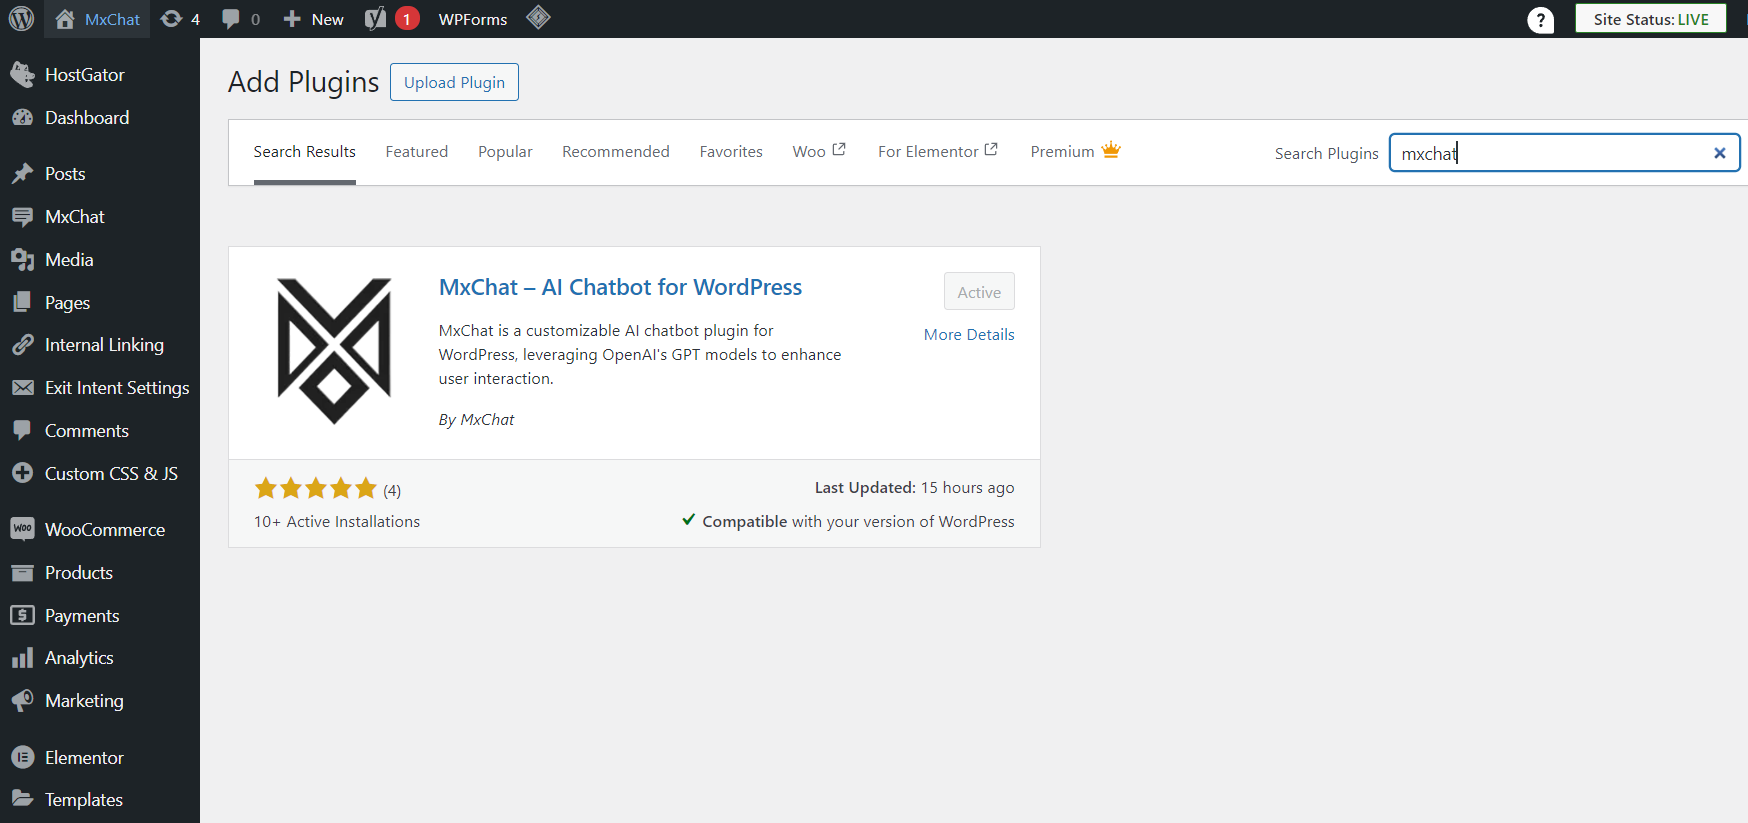
Task: Click the Upload Plugin button
Action: [454, 82]
